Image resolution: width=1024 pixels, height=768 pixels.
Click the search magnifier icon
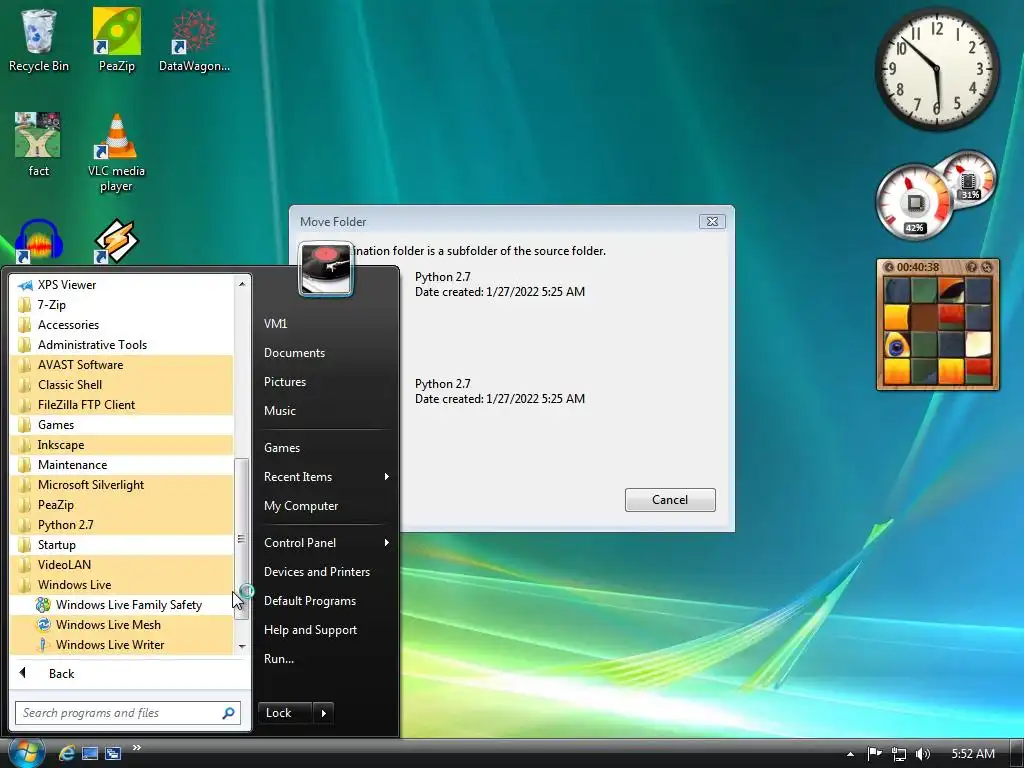(229, 713)
